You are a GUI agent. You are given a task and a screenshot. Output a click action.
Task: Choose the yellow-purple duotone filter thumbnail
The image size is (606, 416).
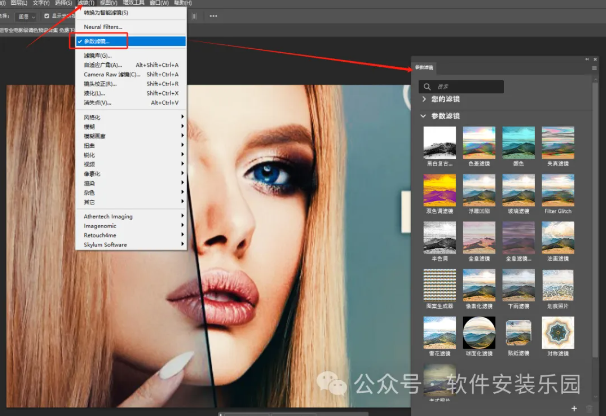[x=439, y=189]
